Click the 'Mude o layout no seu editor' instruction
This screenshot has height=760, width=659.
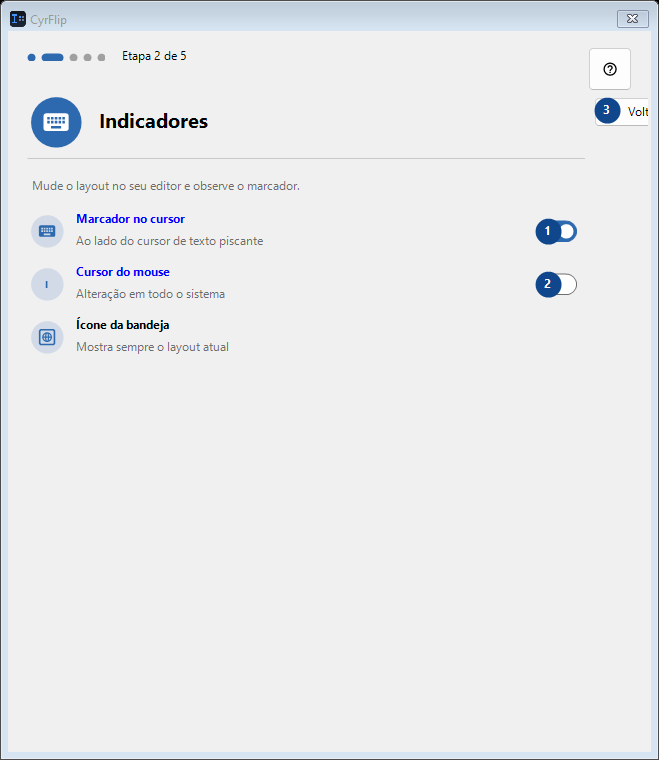click(166, 186)
